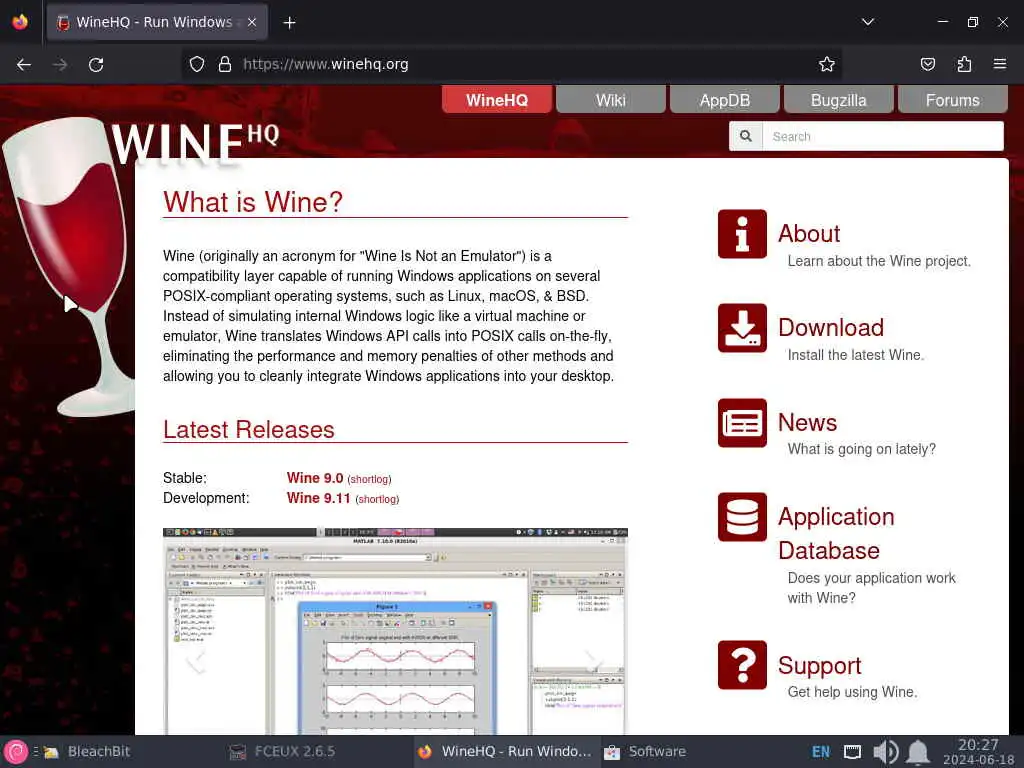Image resolution: width=1024 pixels, height=768 pixels.
Task: Click the Support question mark icon
Action: coord(742,665)
